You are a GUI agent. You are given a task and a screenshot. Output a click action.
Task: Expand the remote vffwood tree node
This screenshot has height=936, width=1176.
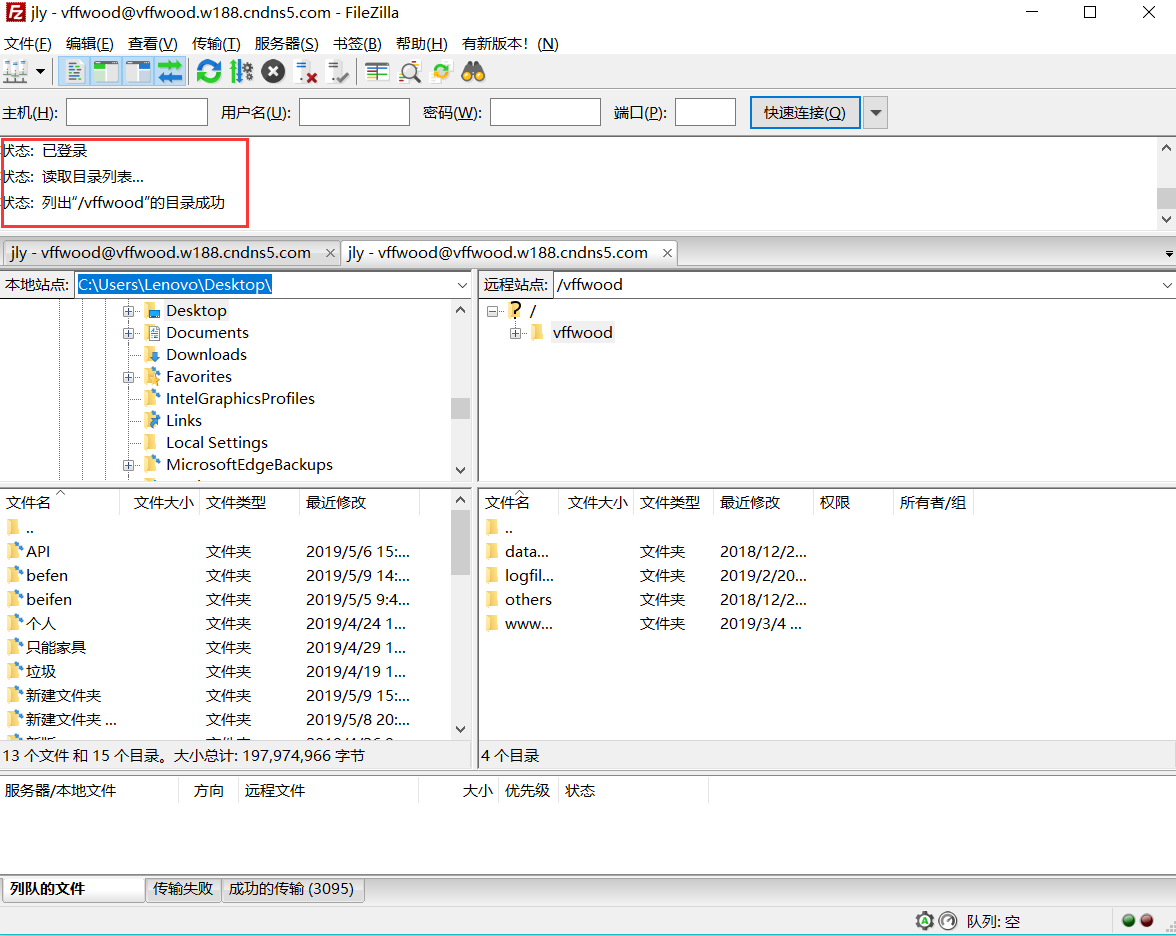(x=515, y=333)
